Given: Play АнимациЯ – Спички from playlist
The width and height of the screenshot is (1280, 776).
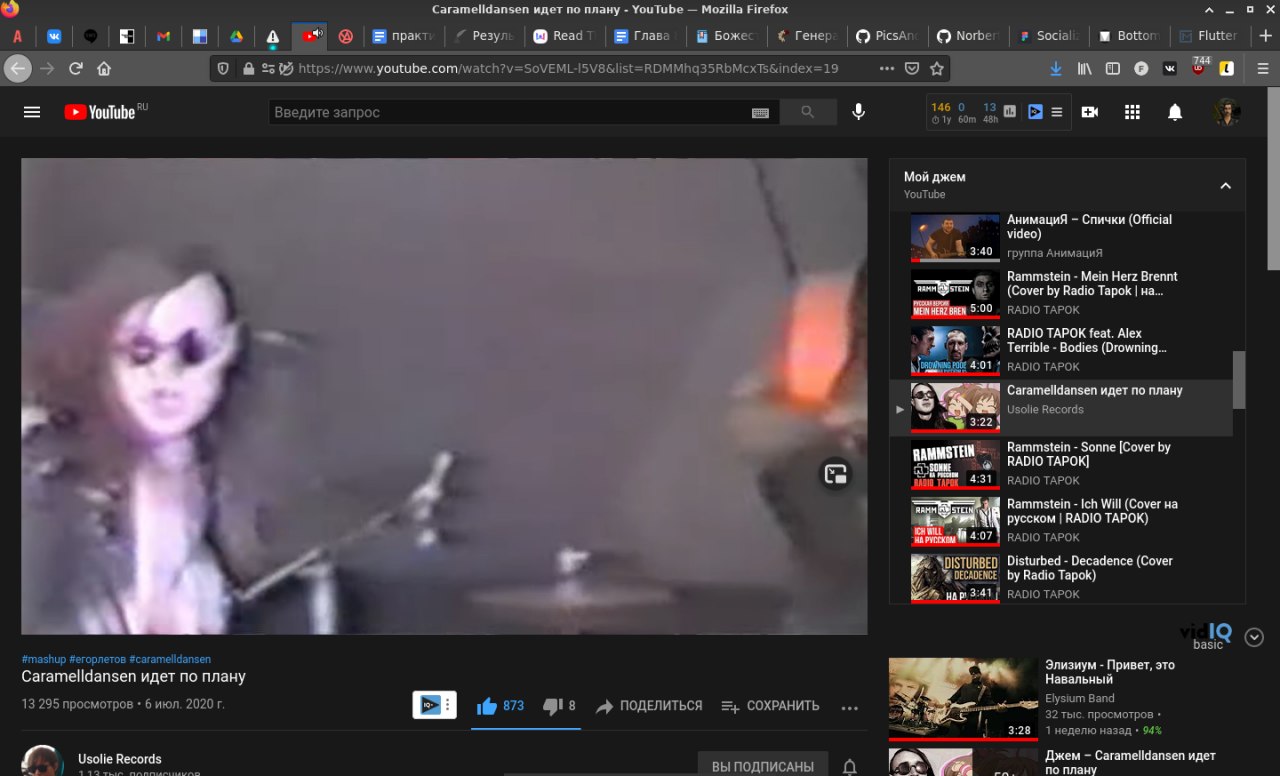Looking at the screenshot, I should click(1060, 237).
